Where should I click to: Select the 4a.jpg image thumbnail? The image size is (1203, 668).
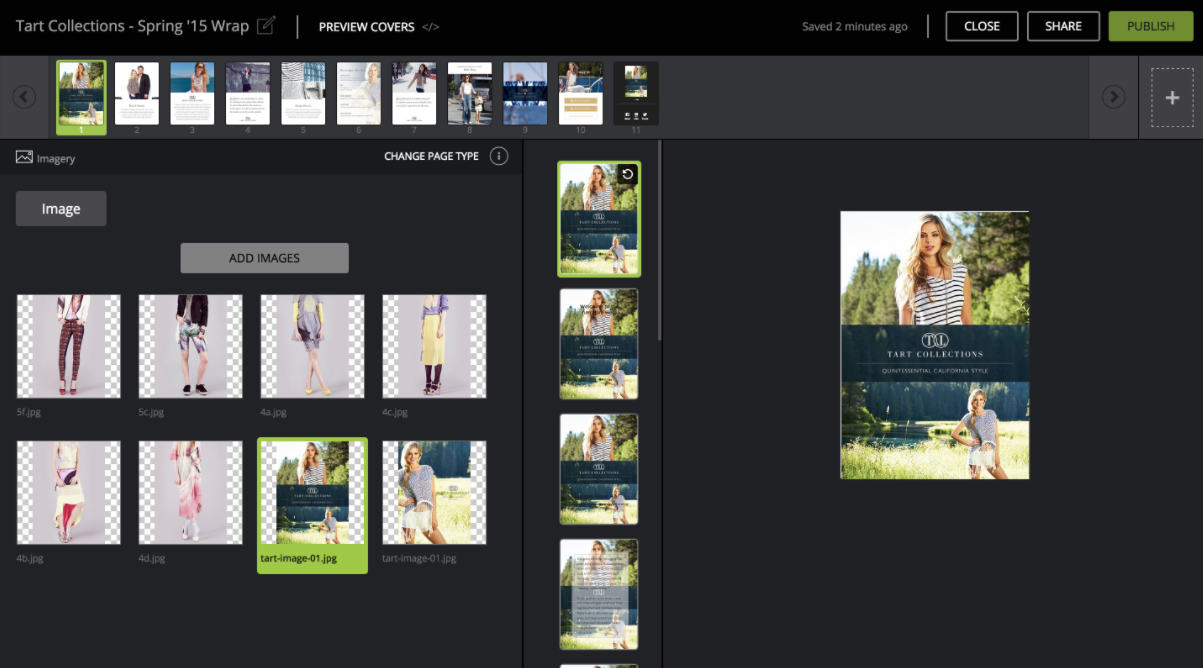click(x=313, y=346)
